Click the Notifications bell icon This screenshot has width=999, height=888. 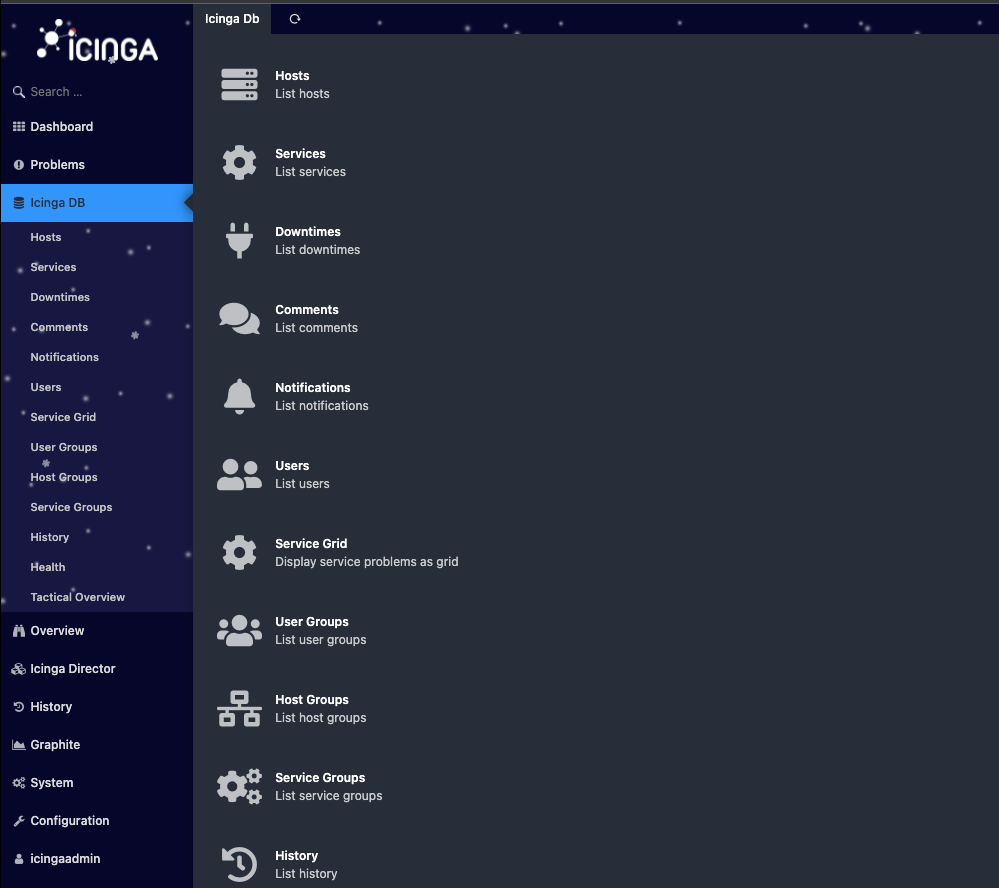click(240, 396)
